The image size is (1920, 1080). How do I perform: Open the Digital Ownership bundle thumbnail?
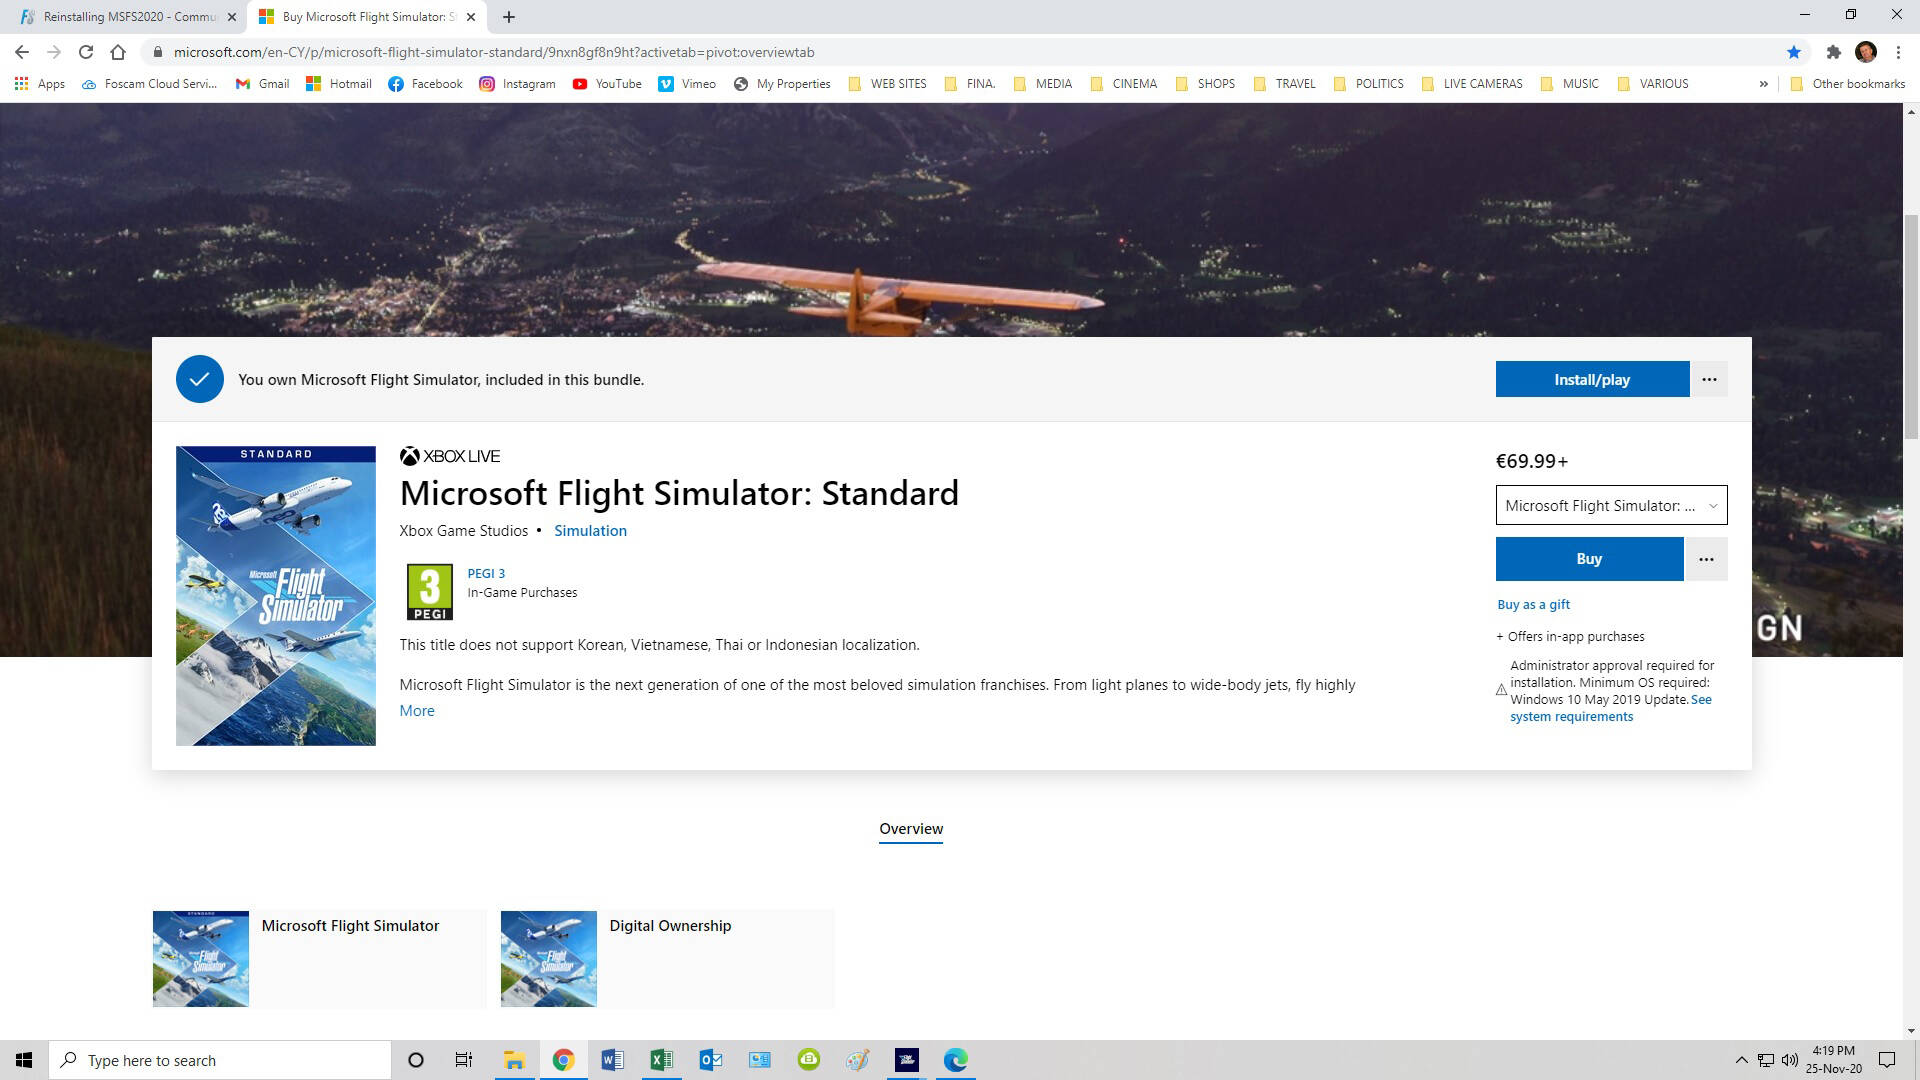pos(548,958)
